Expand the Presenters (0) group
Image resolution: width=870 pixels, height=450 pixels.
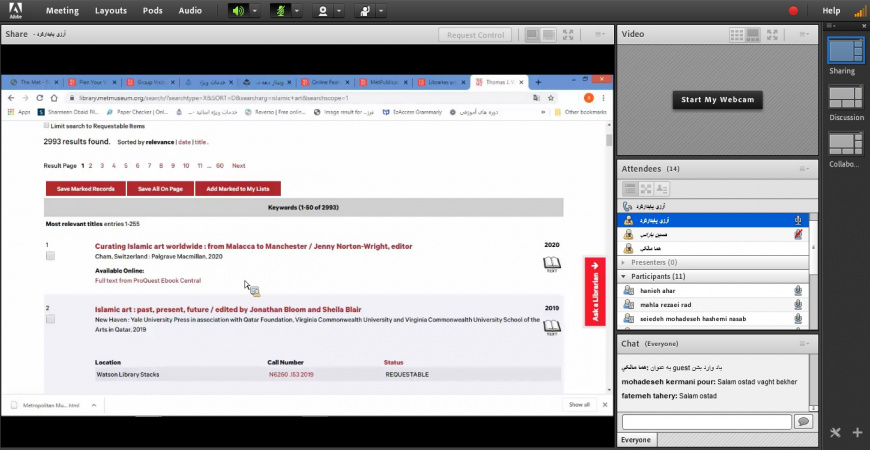coord(626,262)
